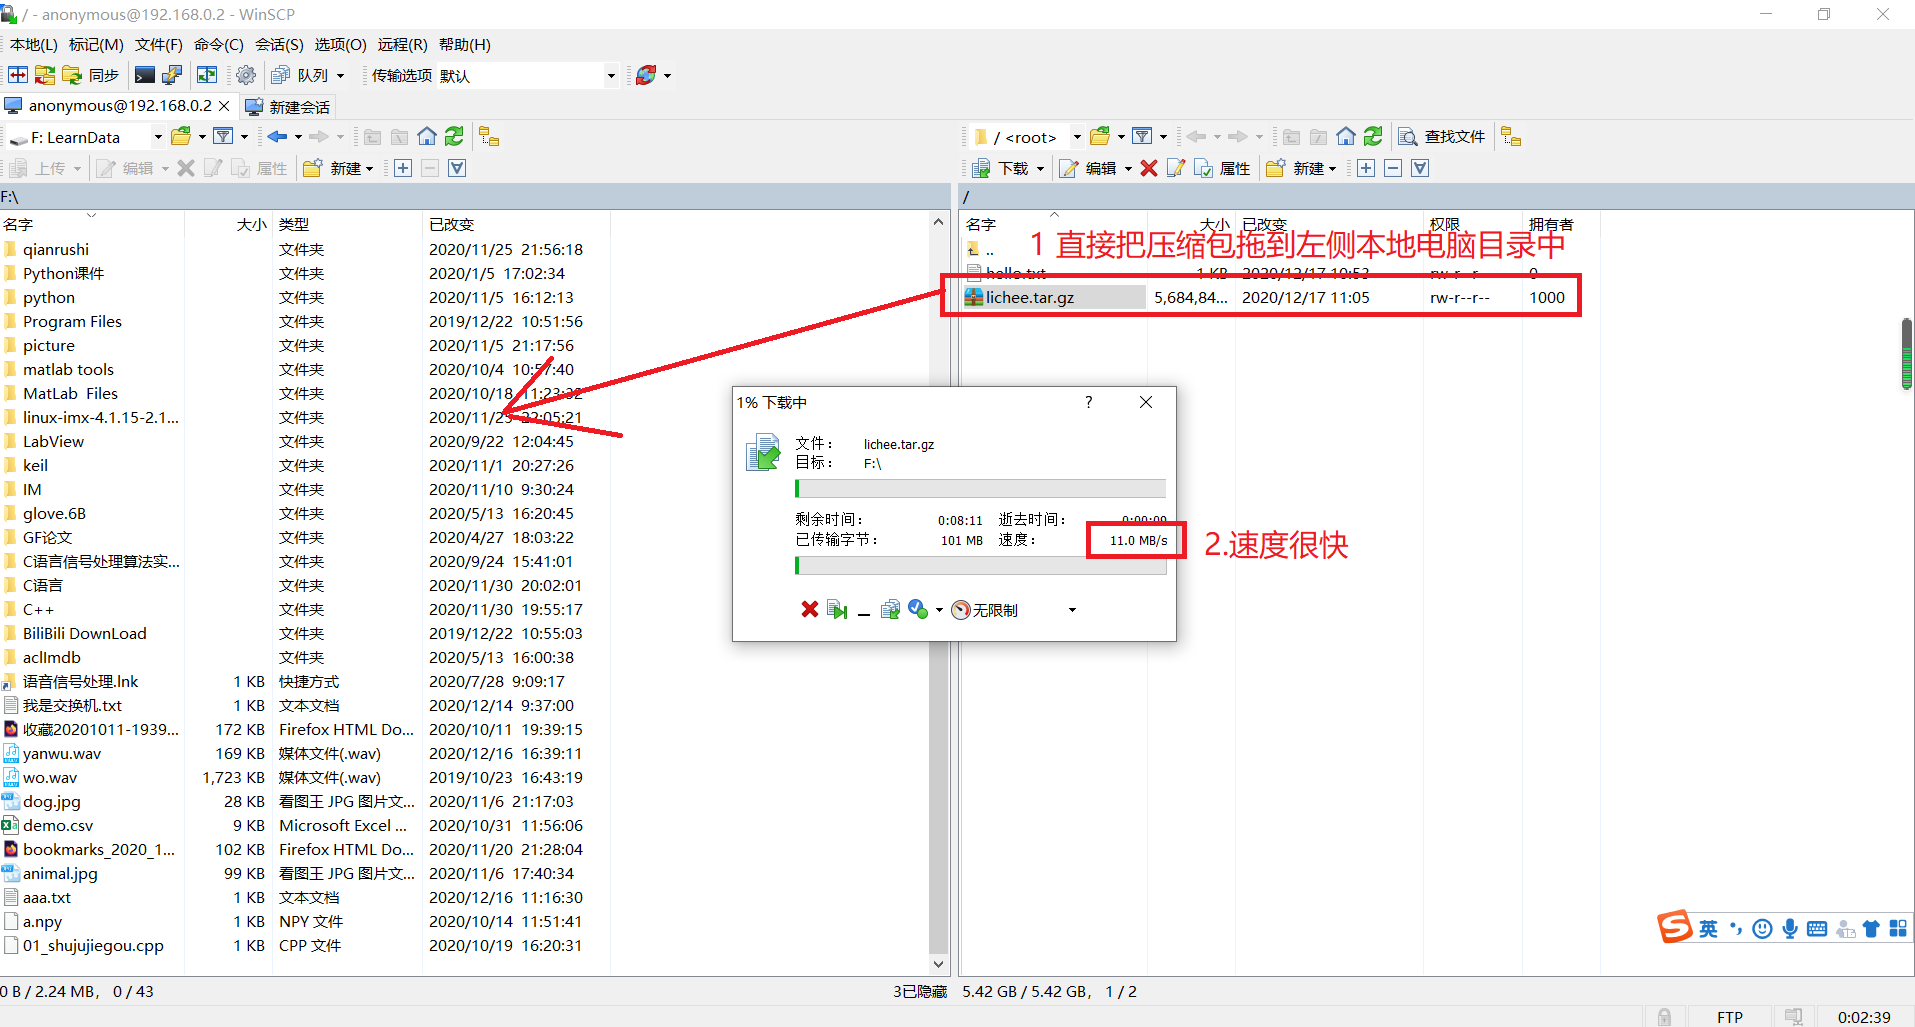Open the 文件(F) menu
Image resolution: width=1915 pixels, height=1027 pixels.
tap(159, 44)
